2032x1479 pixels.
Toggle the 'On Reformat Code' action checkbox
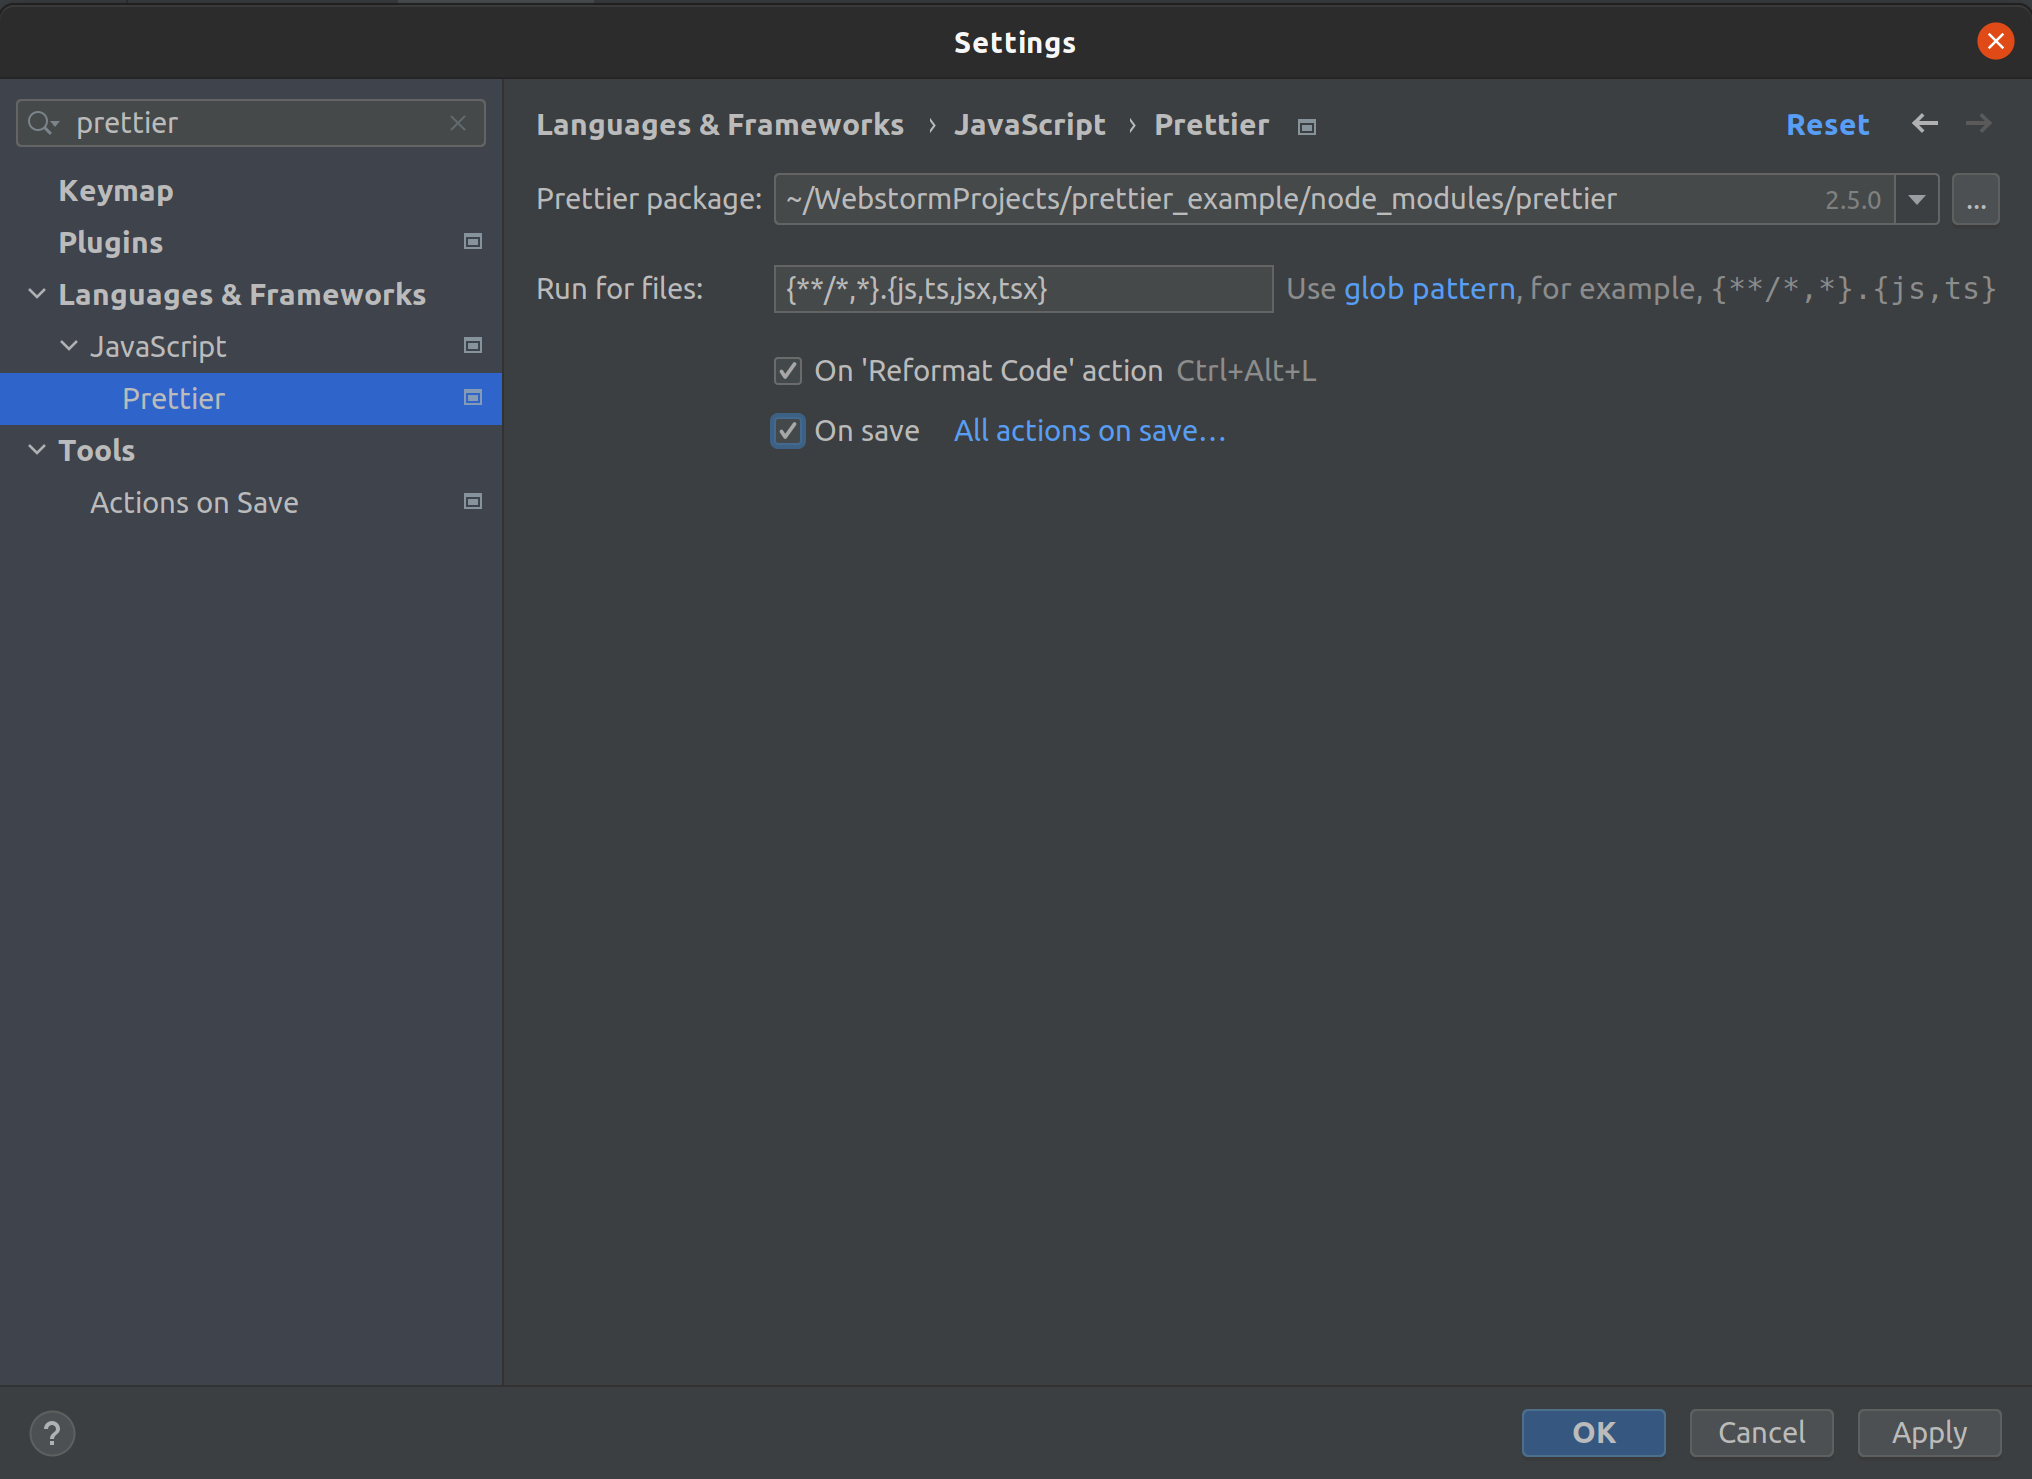[789, 369]
